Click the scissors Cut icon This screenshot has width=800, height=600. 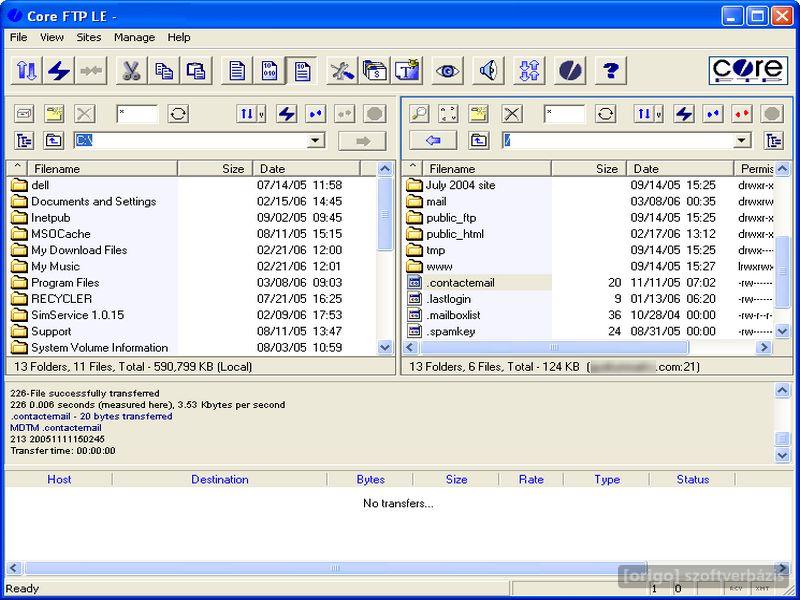click(132, 70)
